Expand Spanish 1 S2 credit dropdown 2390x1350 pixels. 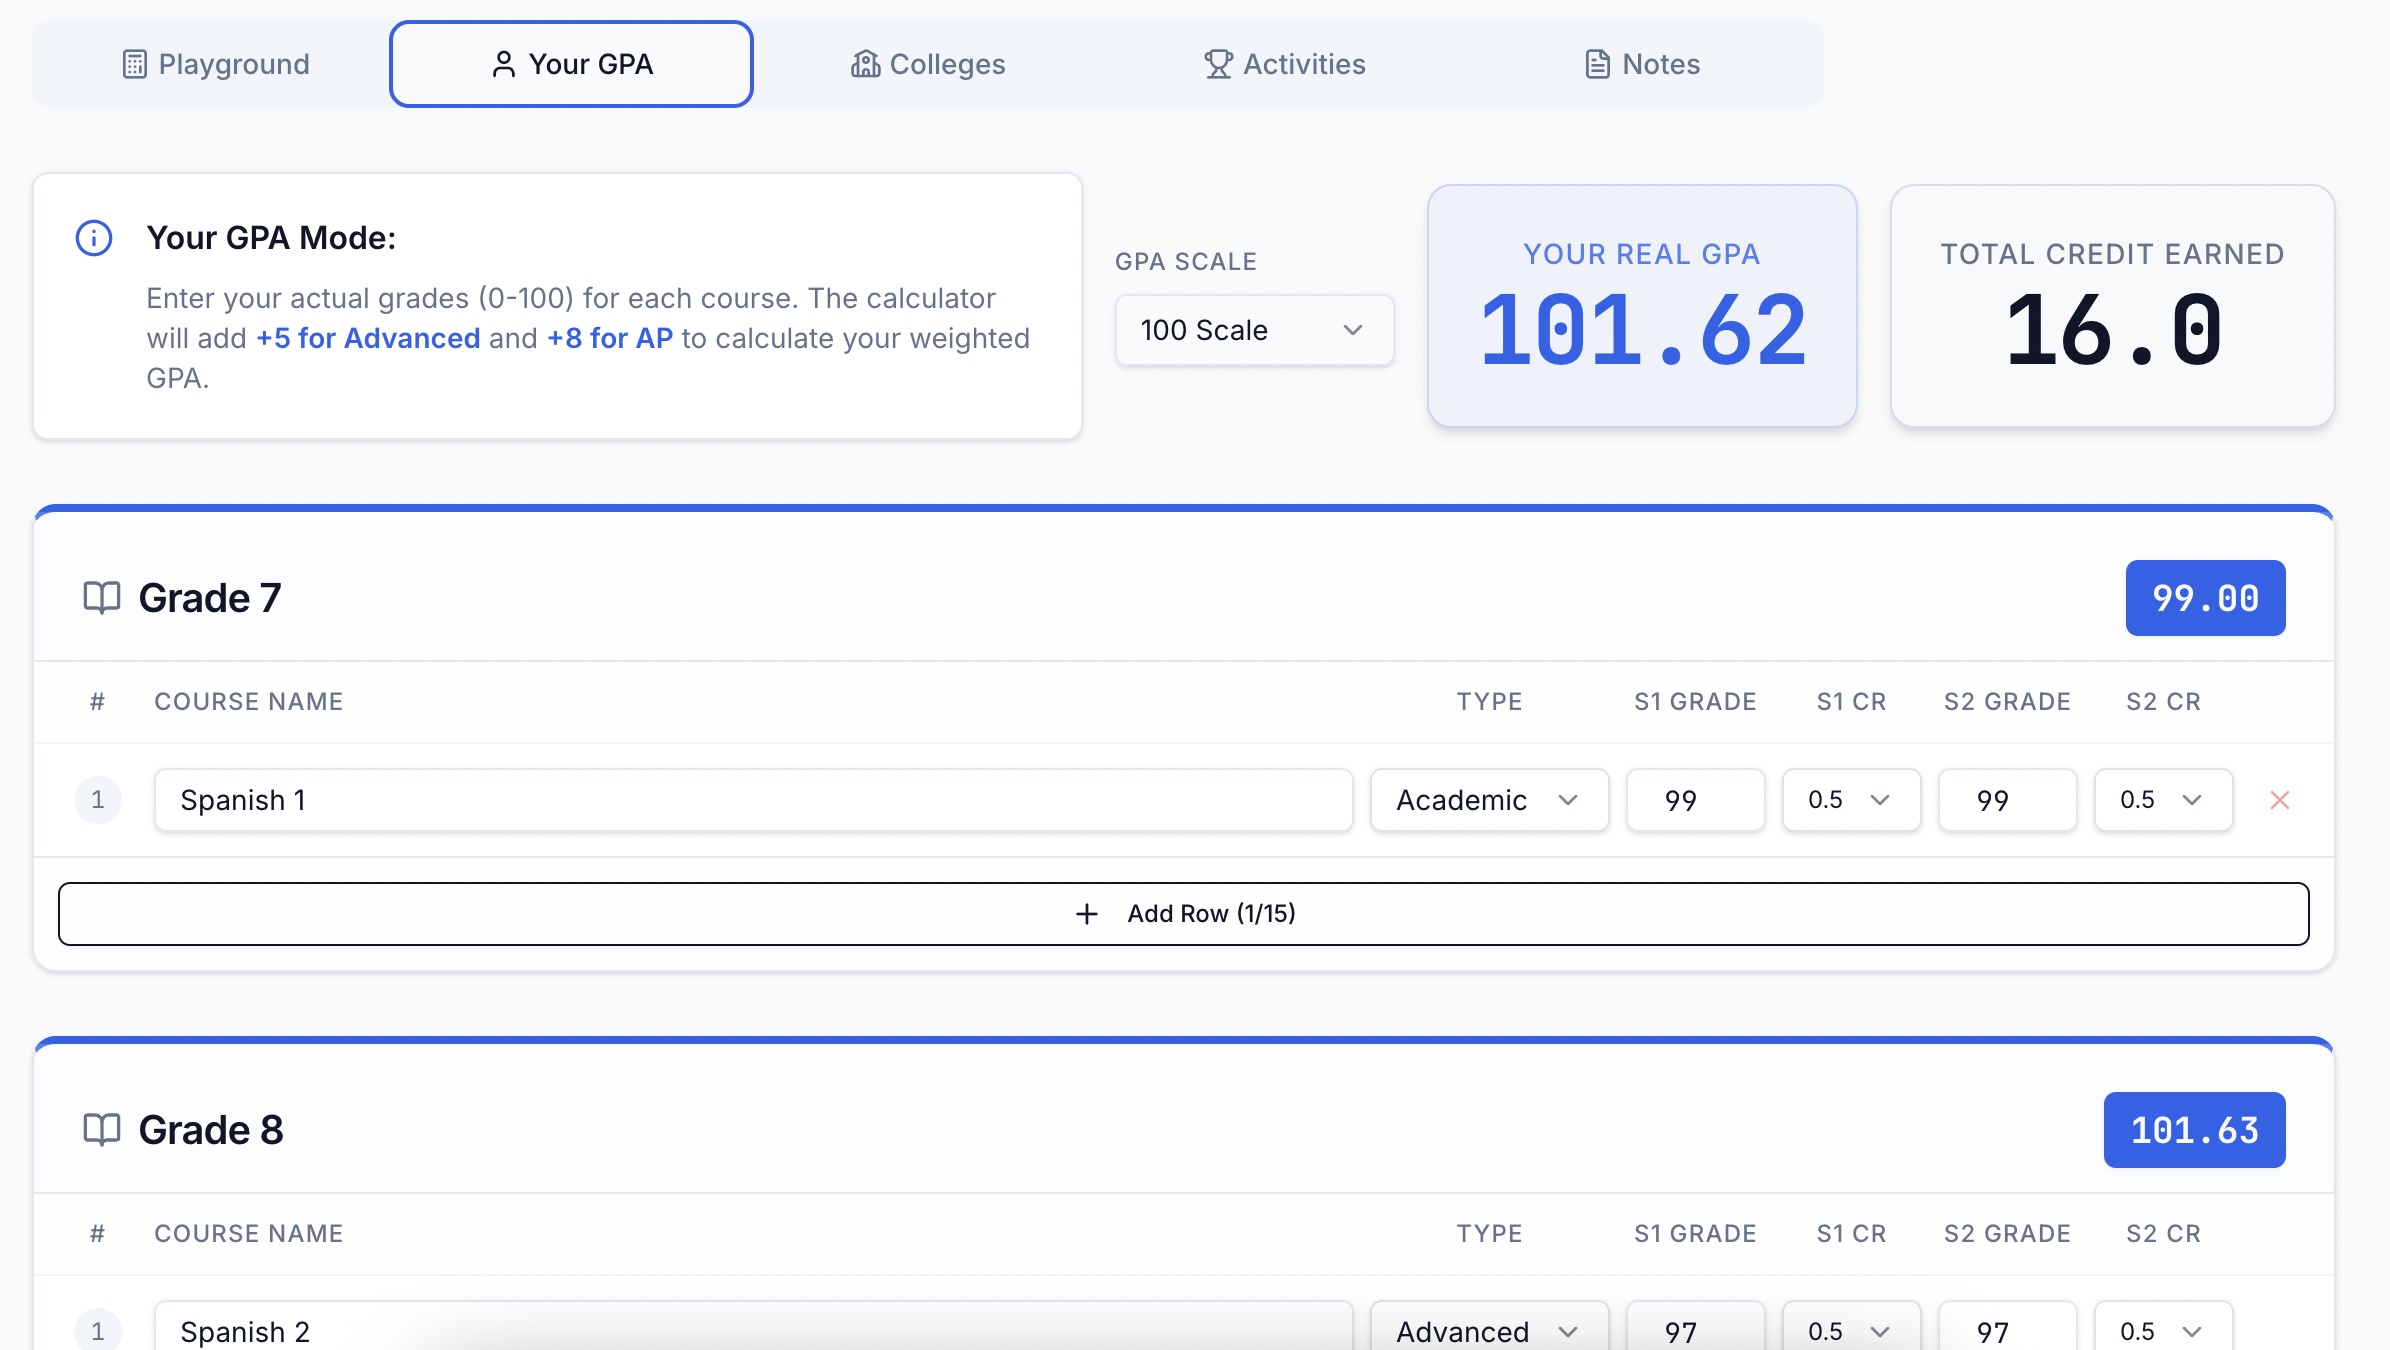coord(2162,800)
